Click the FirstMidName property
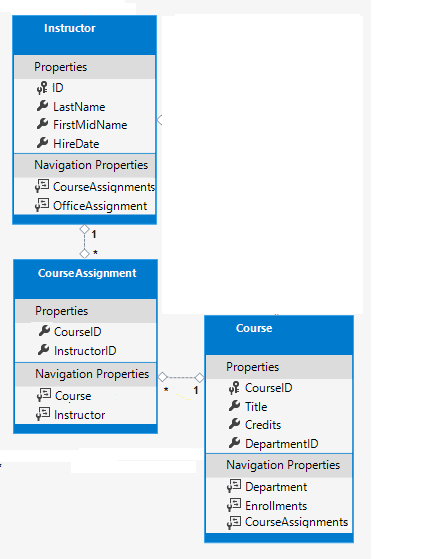423x559 pixels. pos(90,125)
